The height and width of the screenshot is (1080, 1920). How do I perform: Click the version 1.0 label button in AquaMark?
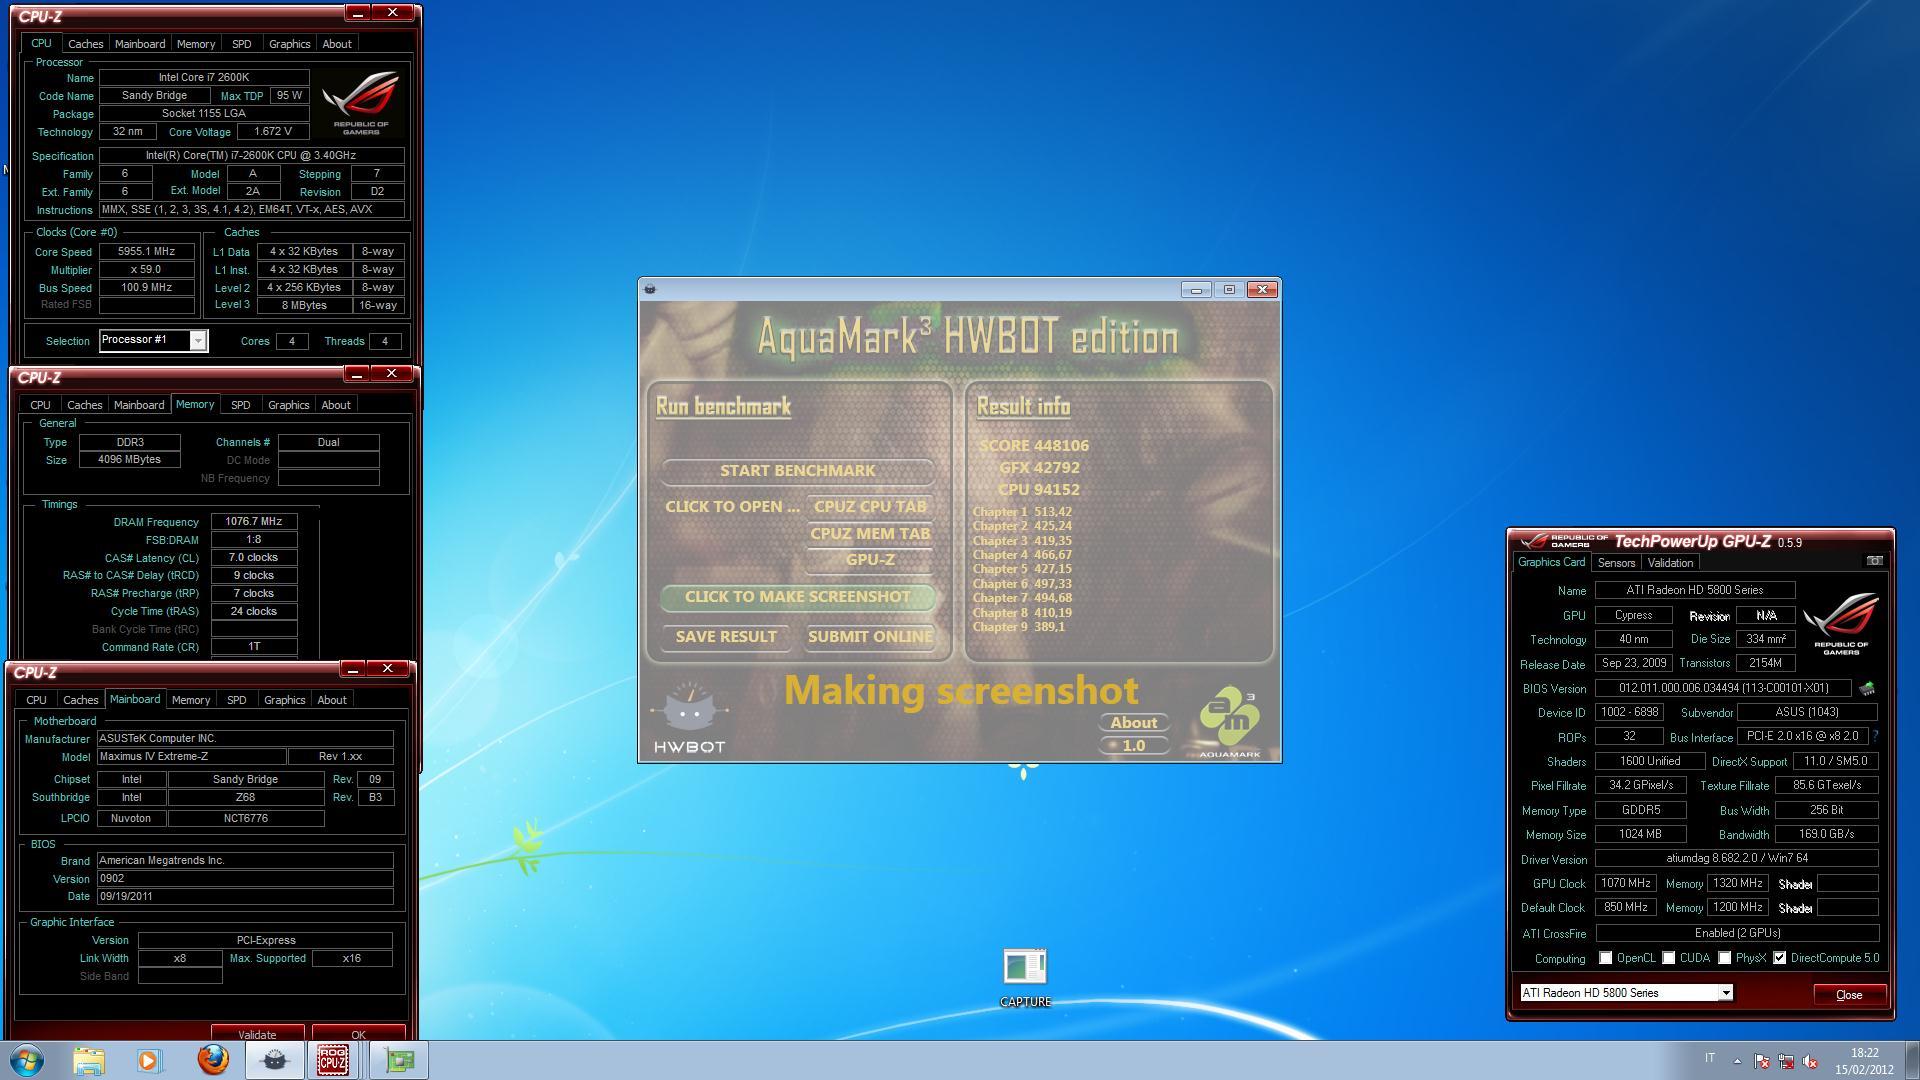[1134, 745]
